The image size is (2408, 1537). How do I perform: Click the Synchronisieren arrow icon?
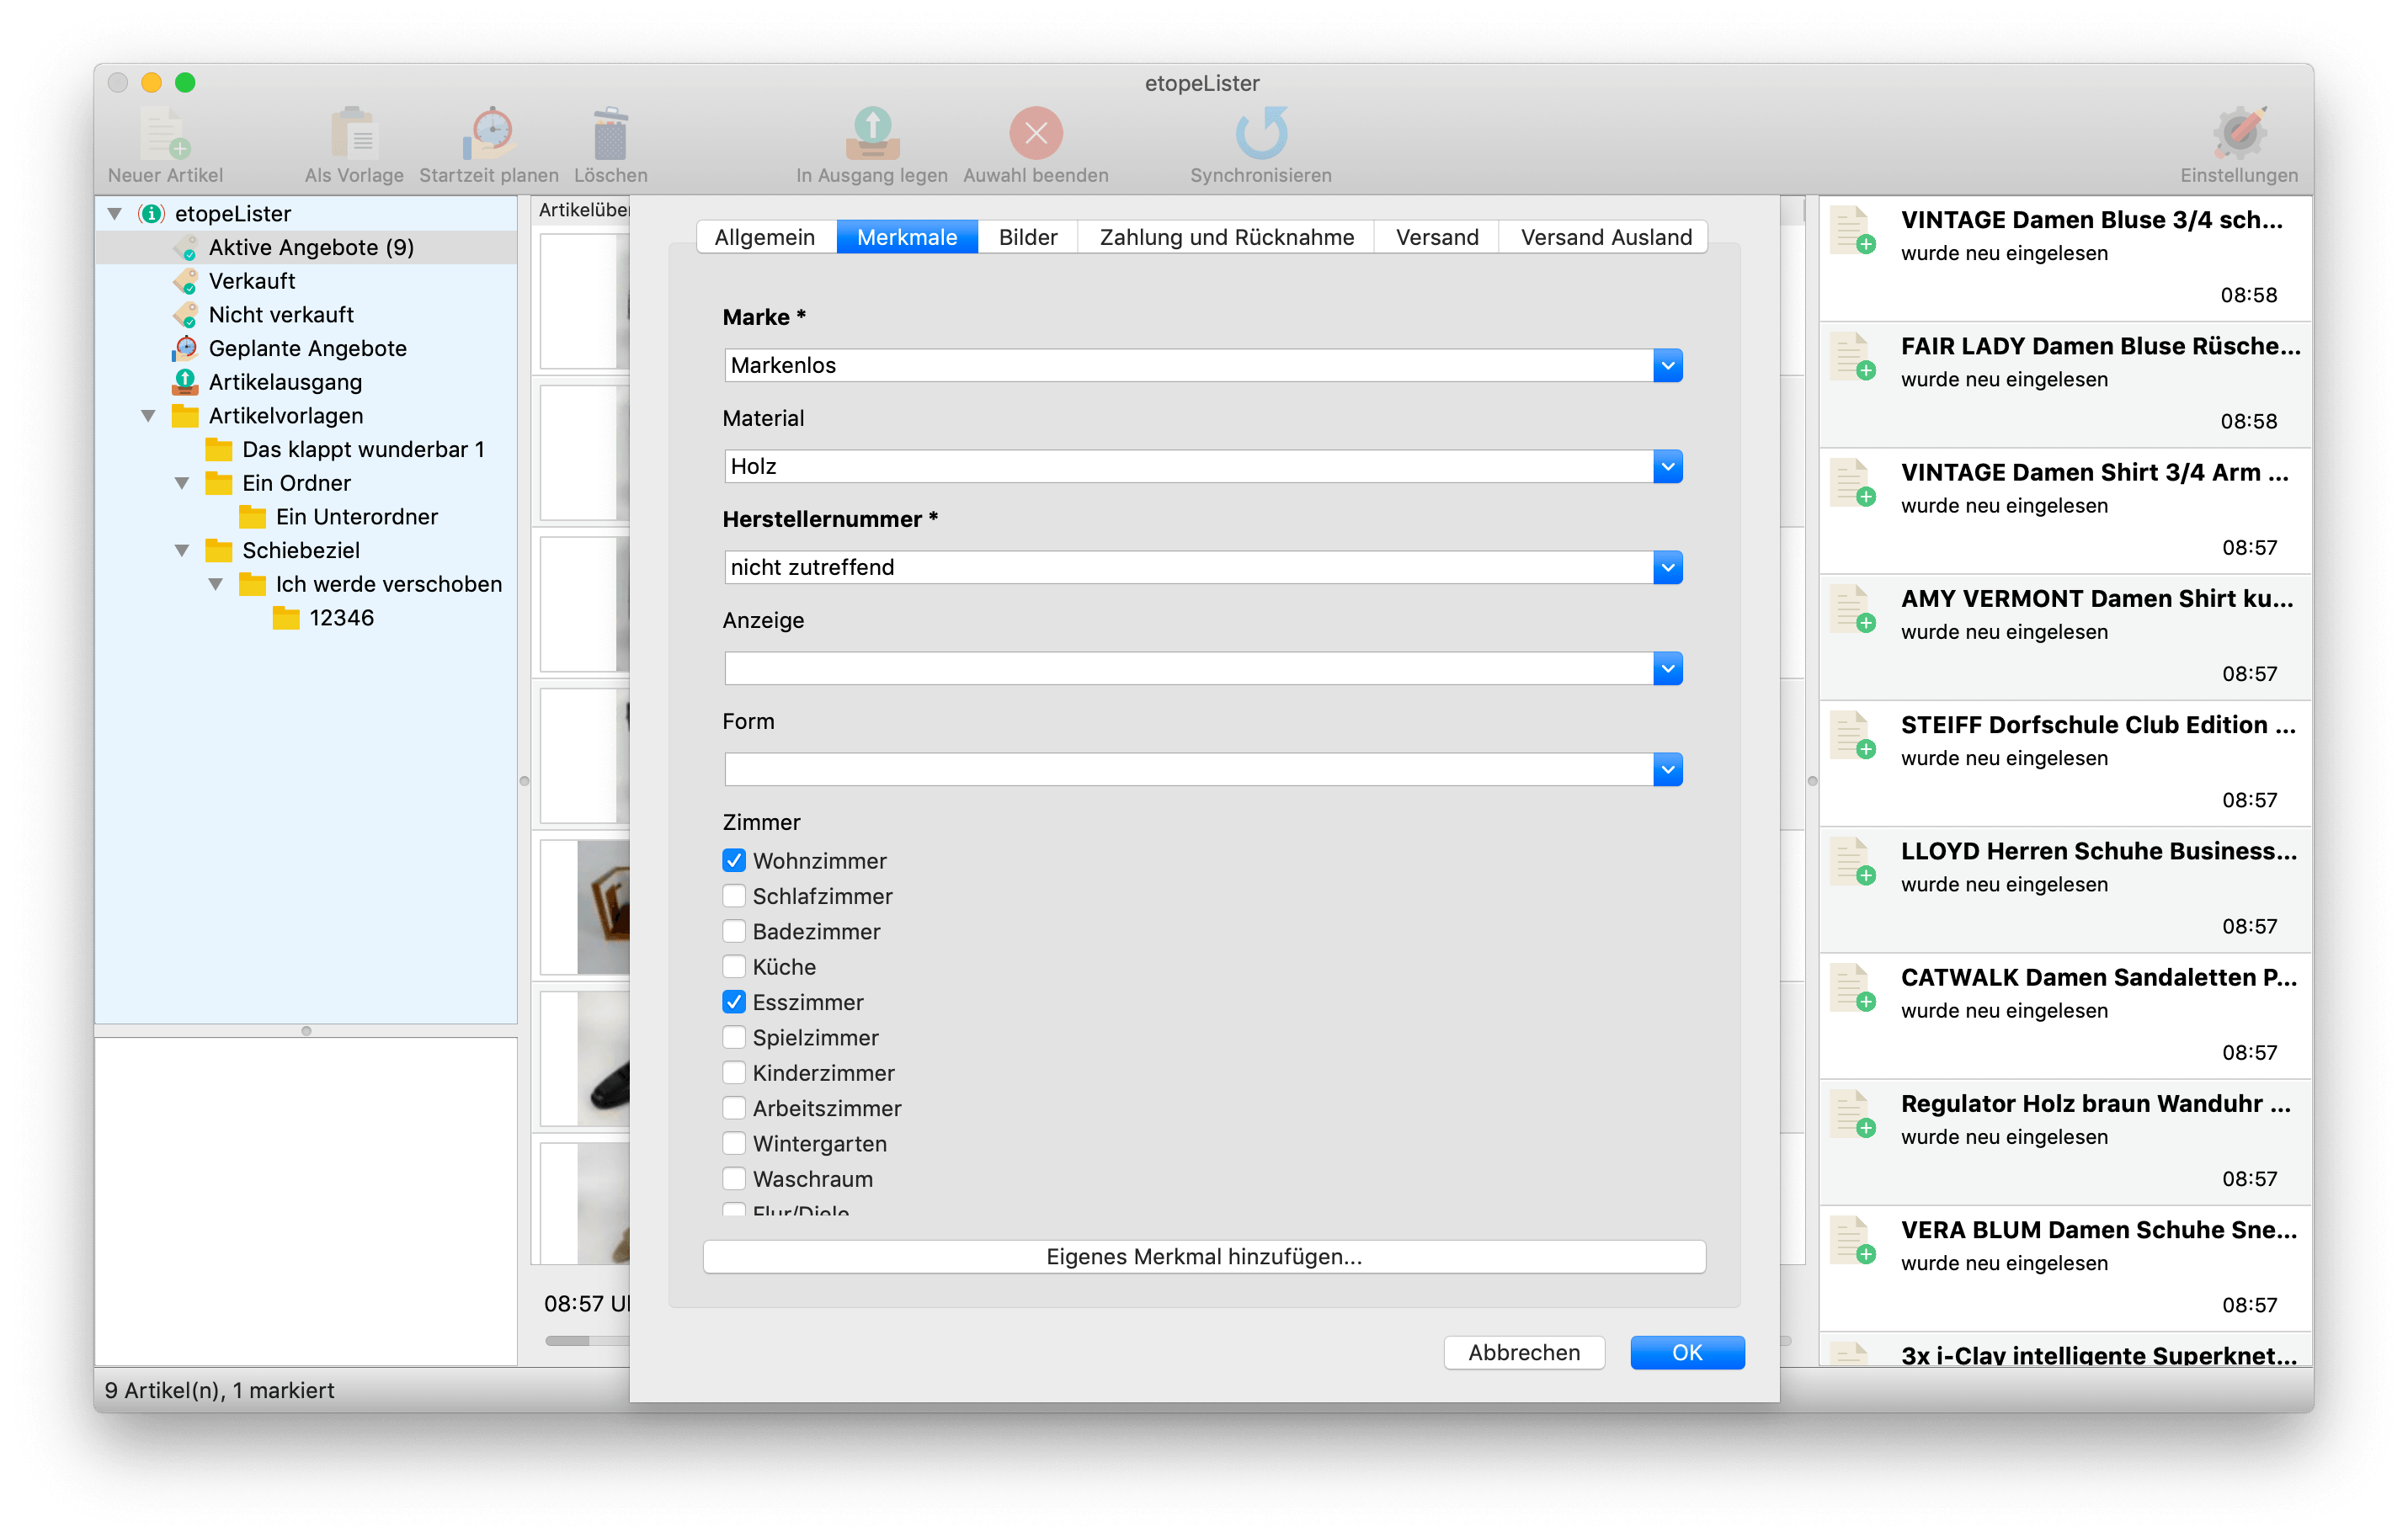(1261, 133)
